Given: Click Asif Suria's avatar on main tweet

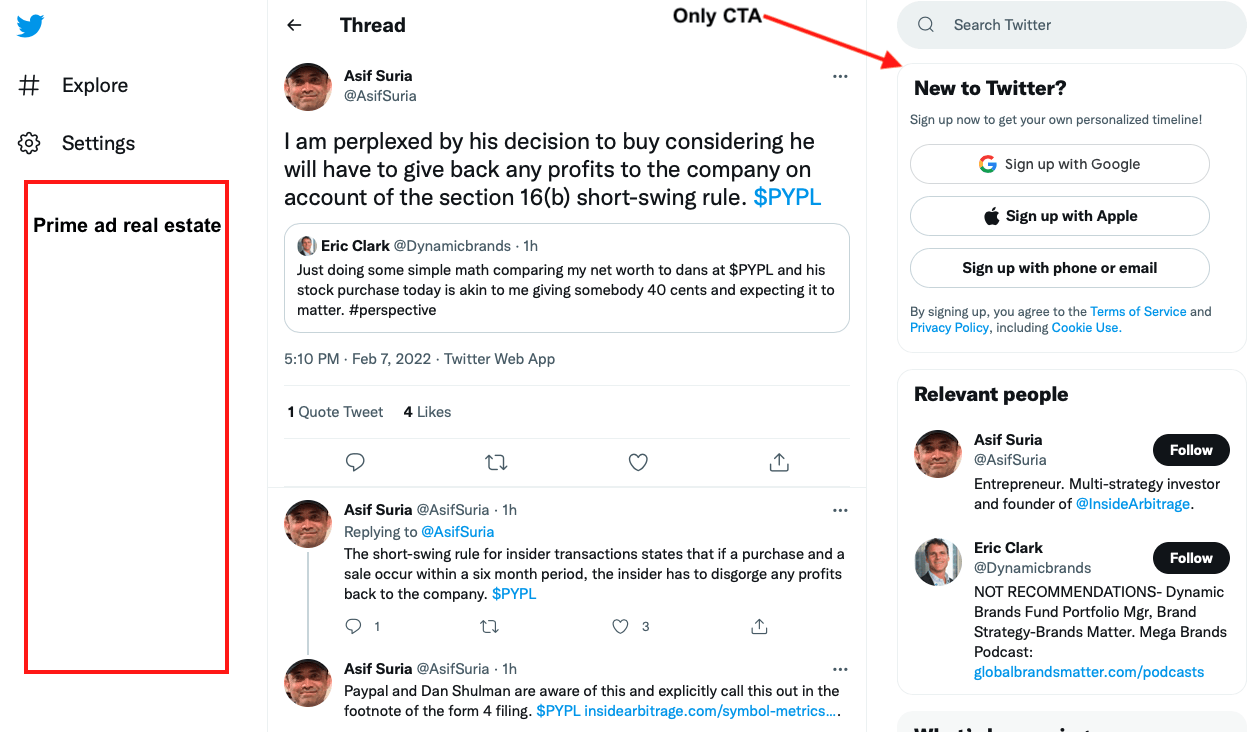Looking at the screenshot, I should [308, 87].
